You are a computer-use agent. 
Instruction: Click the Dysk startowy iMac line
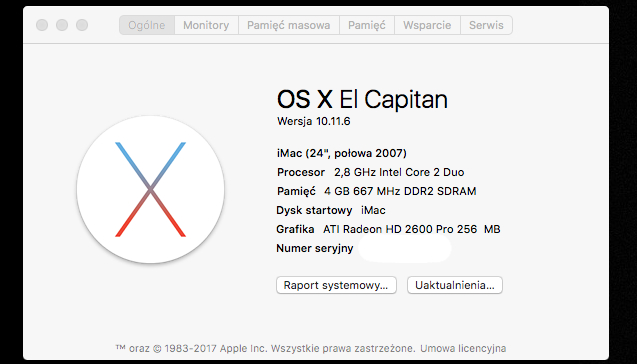click(331, 210)
